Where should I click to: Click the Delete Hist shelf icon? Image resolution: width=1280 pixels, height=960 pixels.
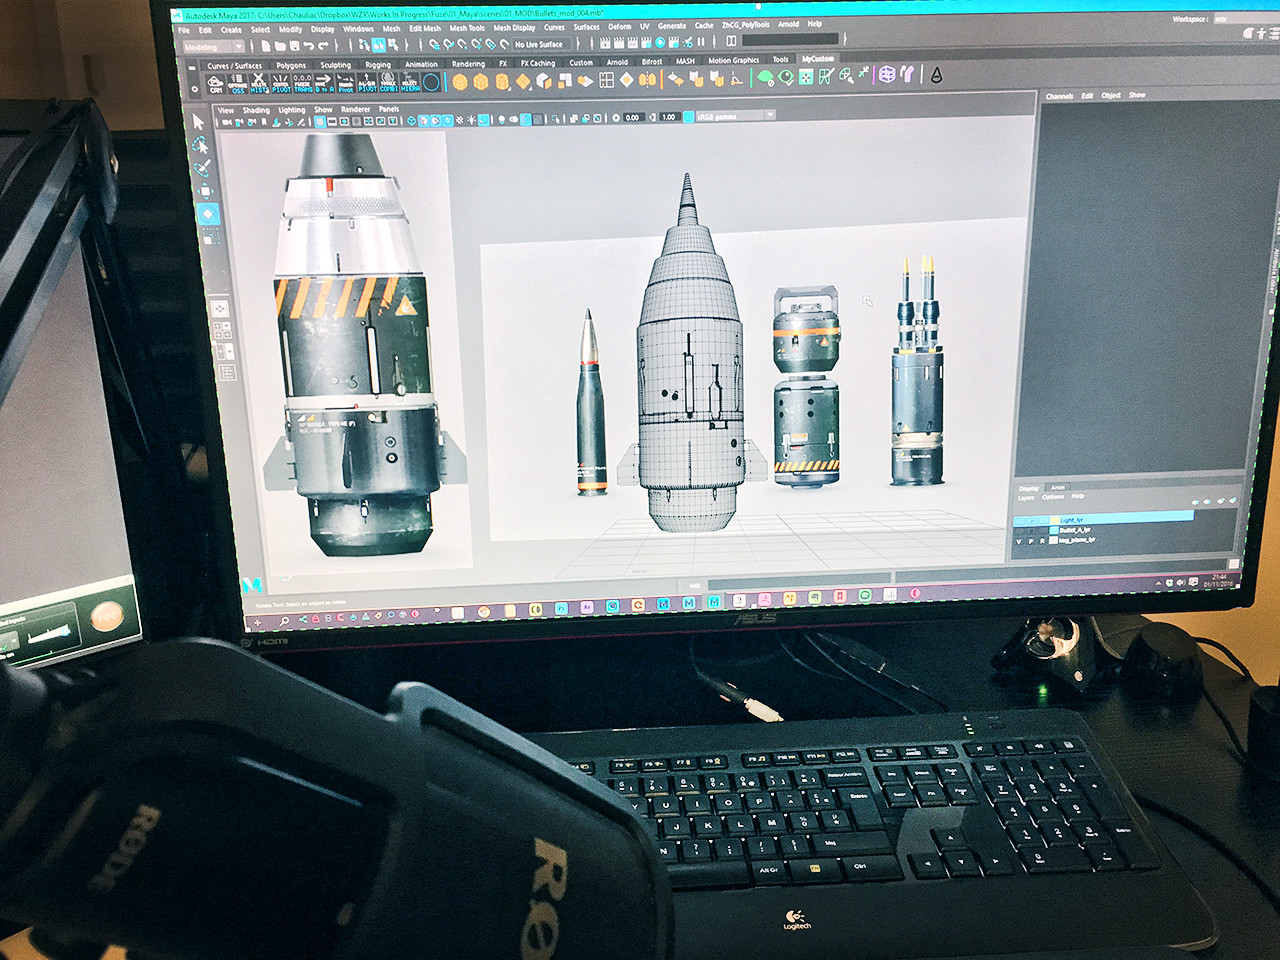tap(259, 83)
